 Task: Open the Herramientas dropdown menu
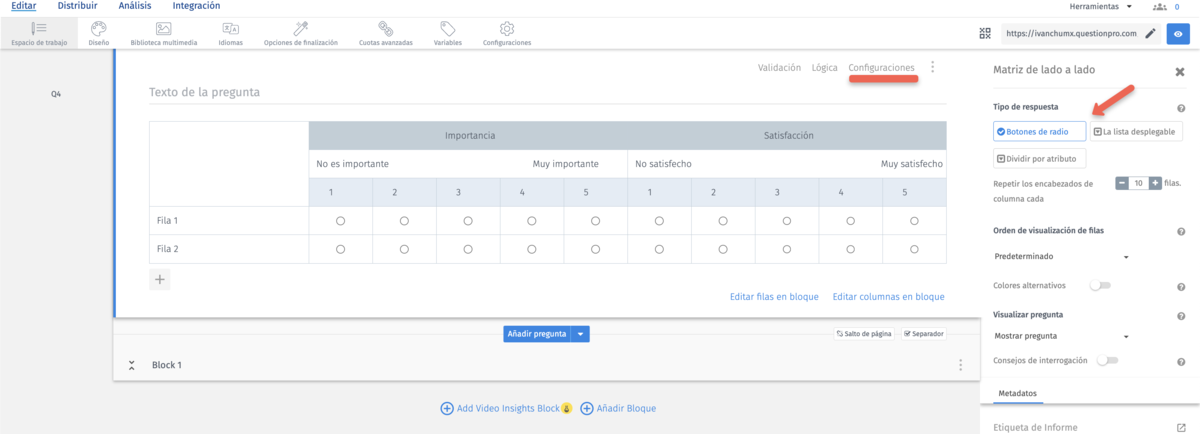click(x=1101, y=7)
